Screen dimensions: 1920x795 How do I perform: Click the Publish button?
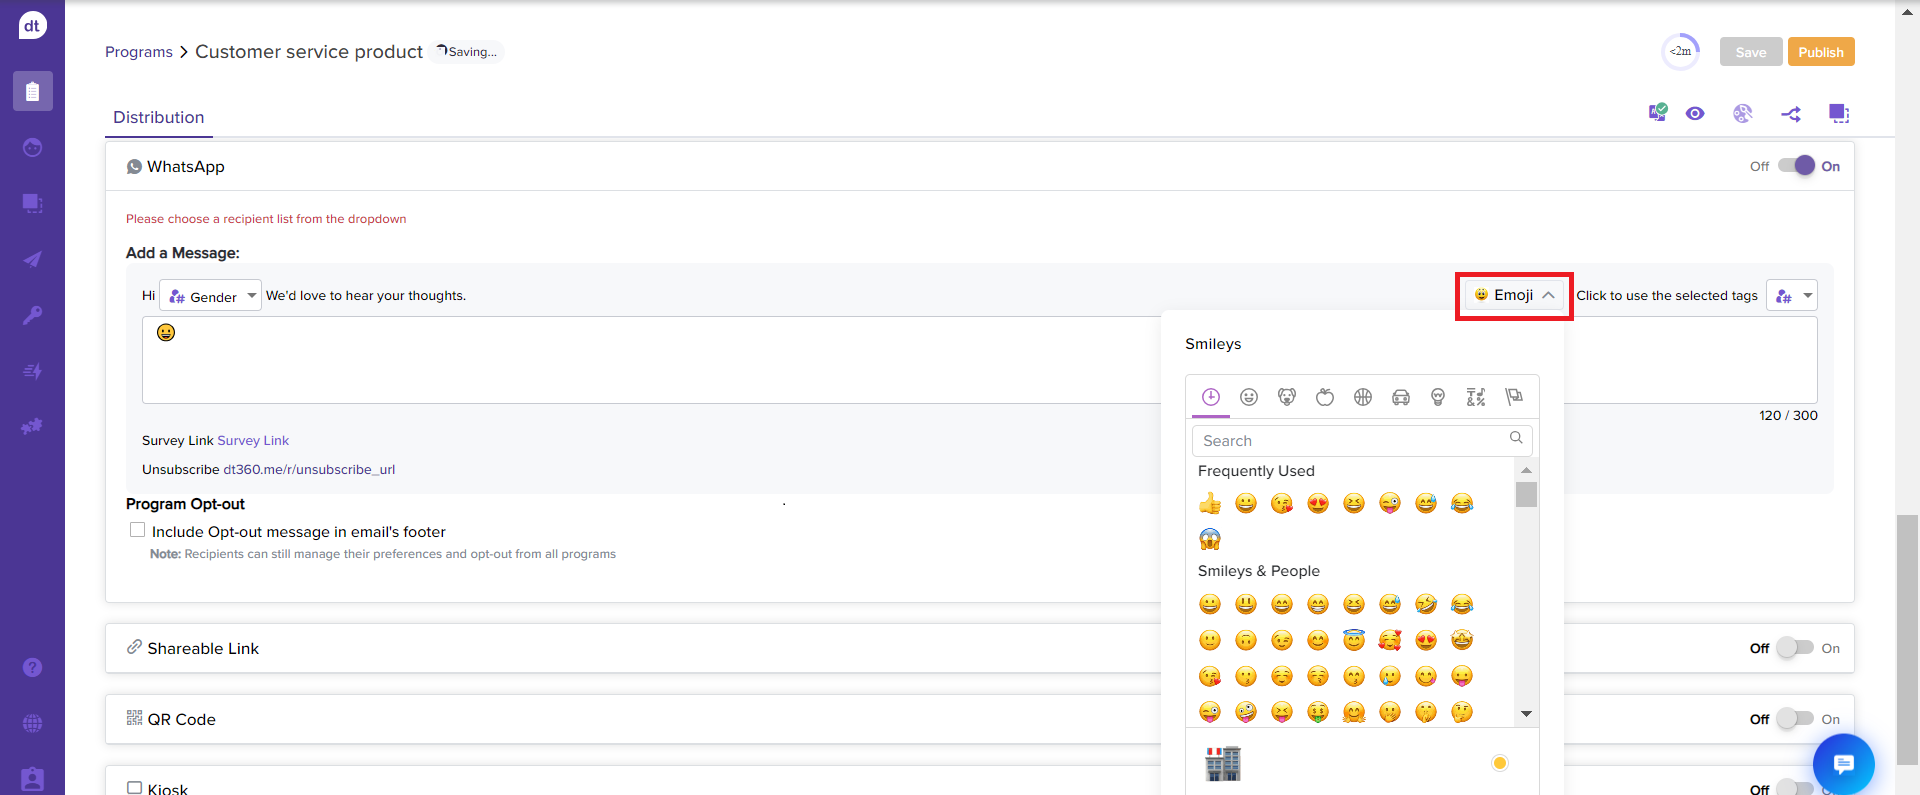click(x=1821, y=52)
